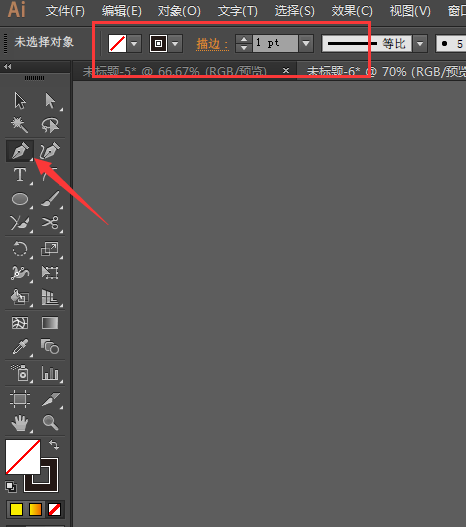Click the brush definition 5 box

tap(451, 44)
